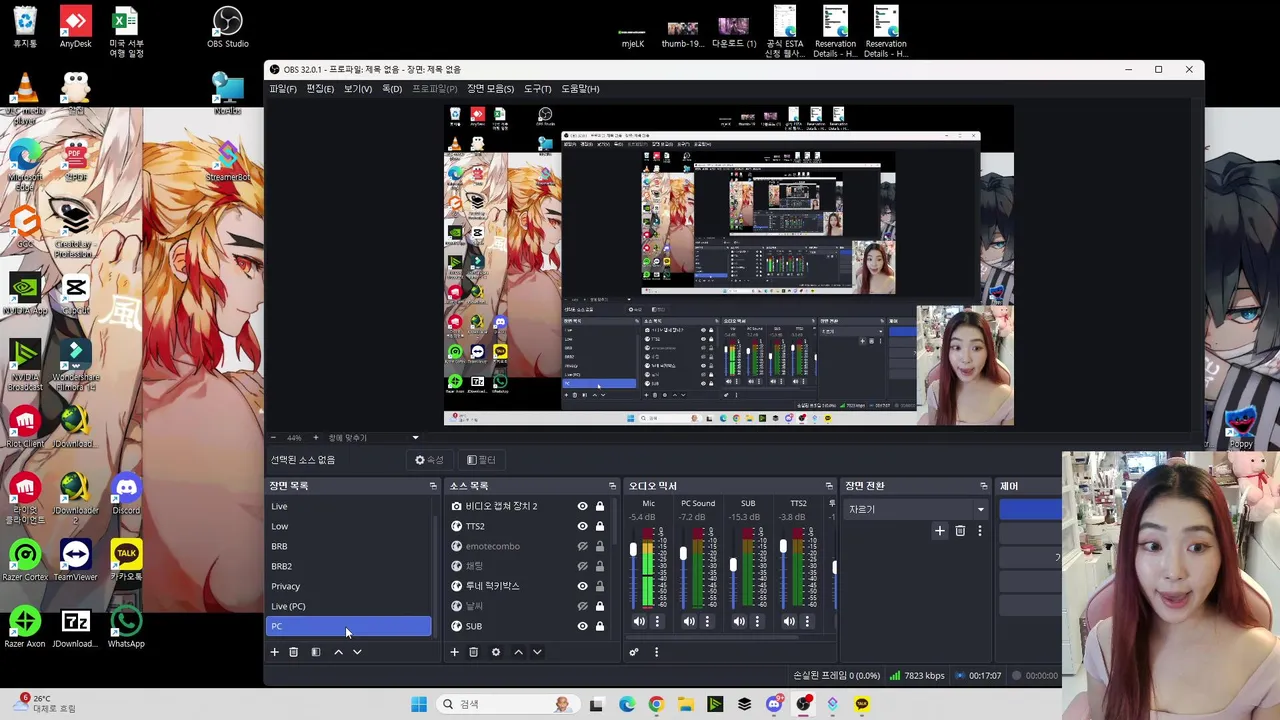Open SUB channel options menu
This screenshot has height=720, width=1280.
click(x=757, y=621)
